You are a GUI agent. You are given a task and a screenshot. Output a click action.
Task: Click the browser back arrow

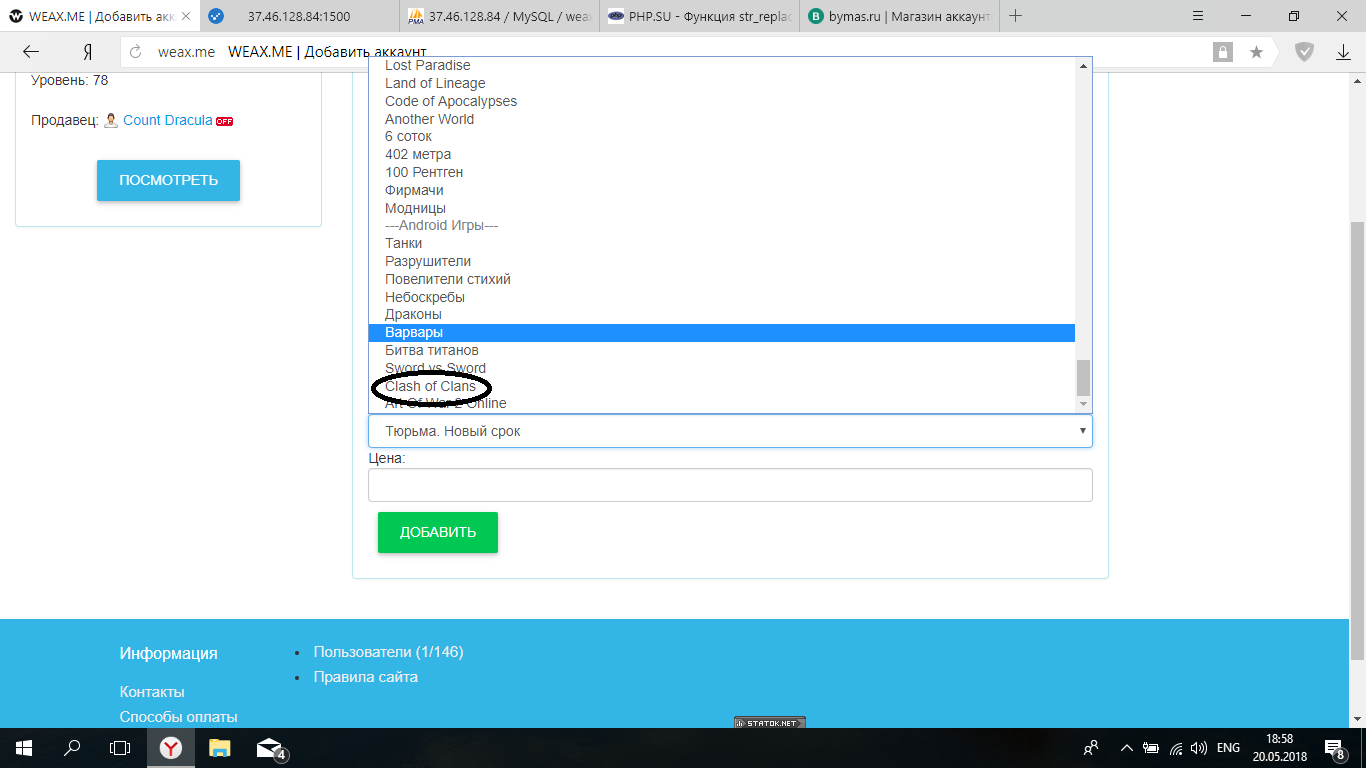click(30, 52)
